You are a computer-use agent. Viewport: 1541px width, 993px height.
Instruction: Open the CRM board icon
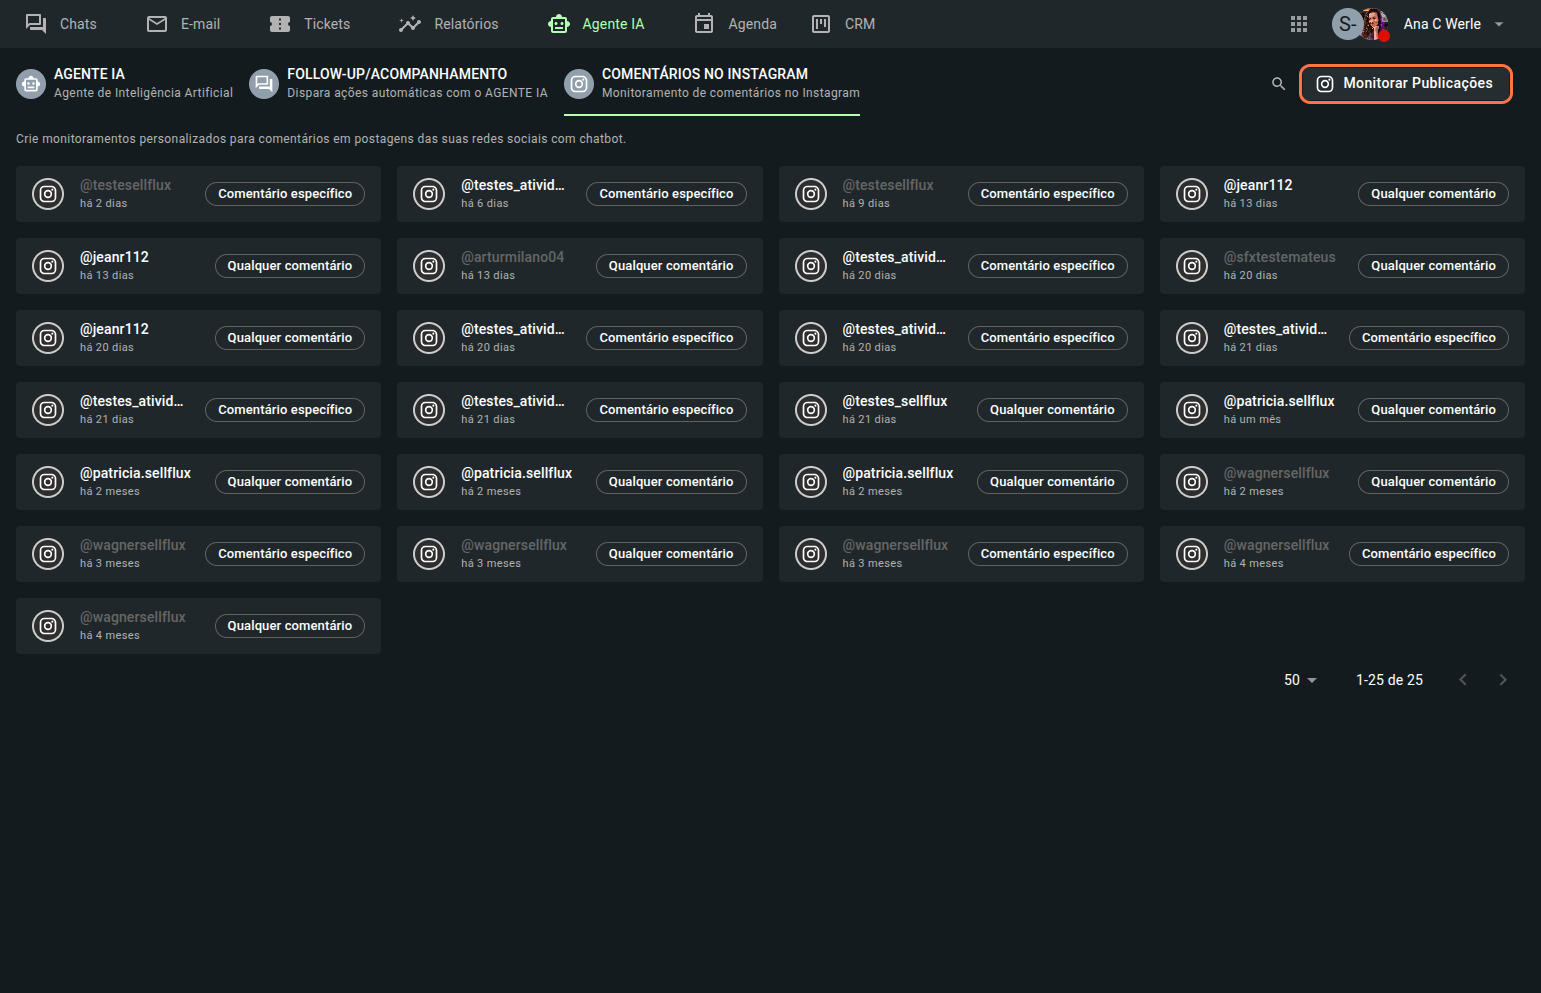coord(821,24)
